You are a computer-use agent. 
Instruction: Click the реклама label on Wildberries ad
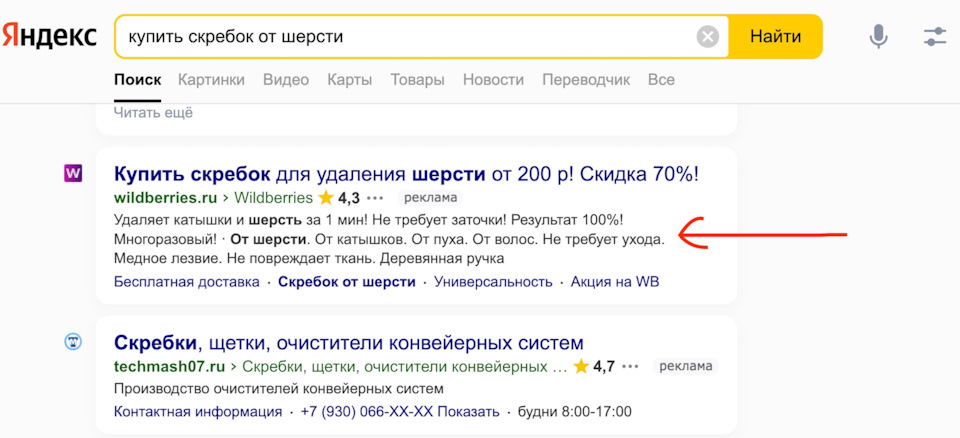click(430, 198)
